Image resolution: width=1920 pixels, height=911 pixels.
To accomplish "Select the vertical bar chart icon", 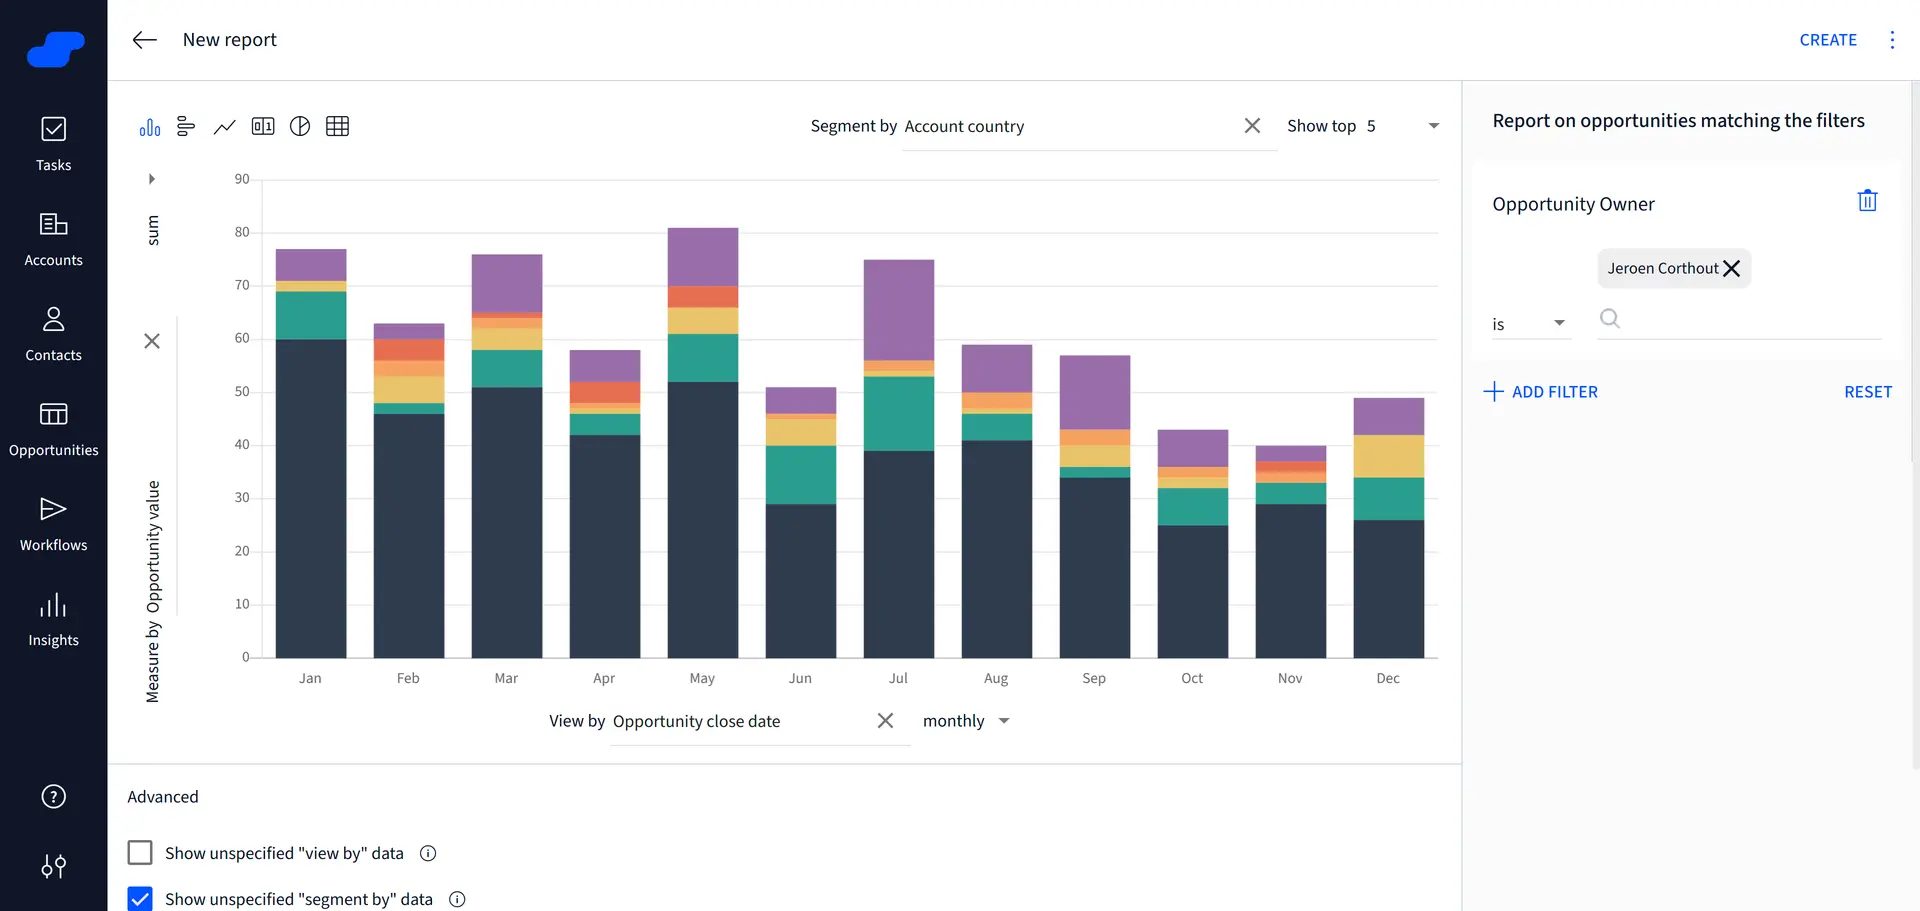I will click(150, 127).
